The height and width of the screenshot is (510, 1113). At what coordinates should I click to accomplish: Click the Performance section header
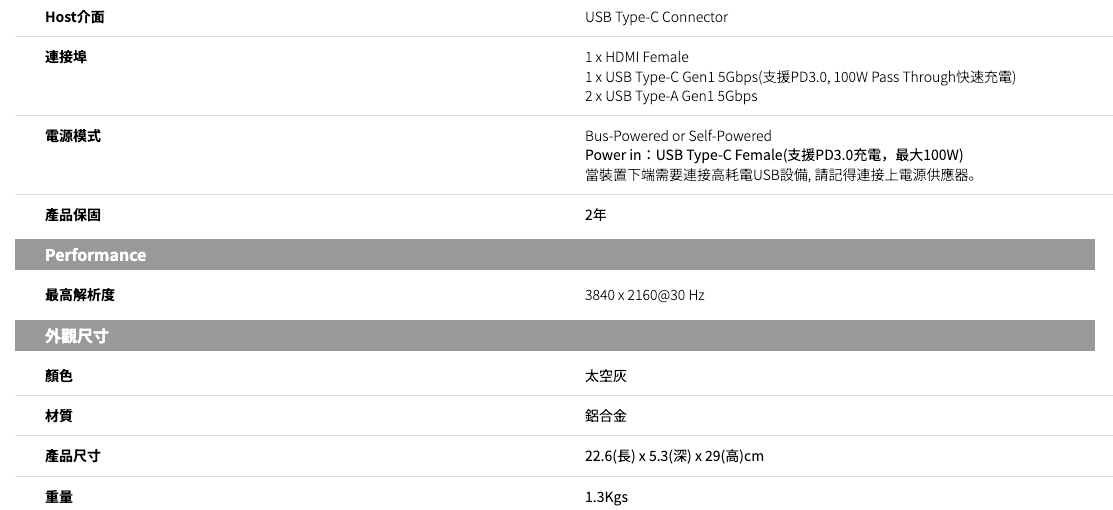tap(95, 255)
